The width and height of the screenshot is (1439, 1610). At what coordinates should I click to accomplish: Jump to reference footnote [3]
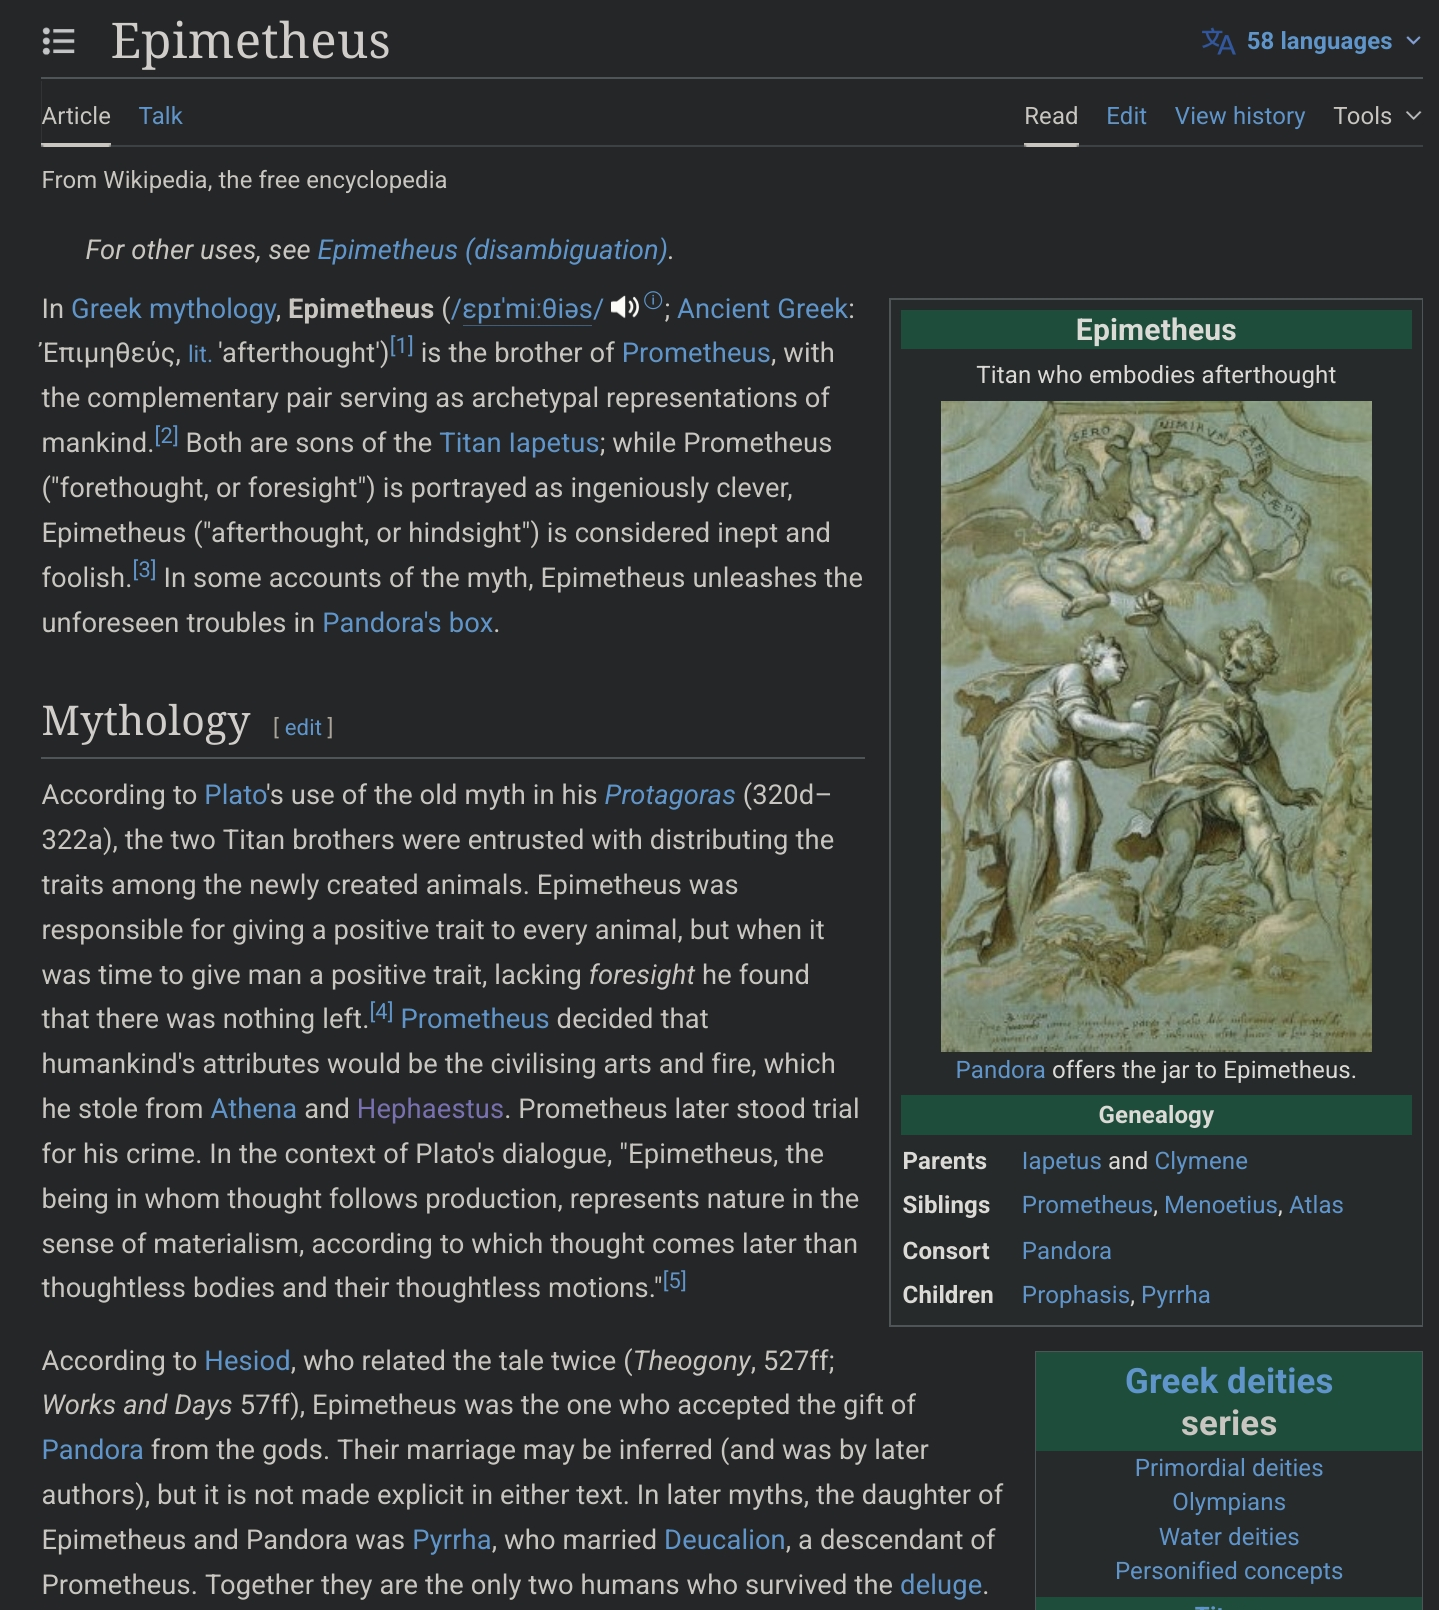click(144, 571)
